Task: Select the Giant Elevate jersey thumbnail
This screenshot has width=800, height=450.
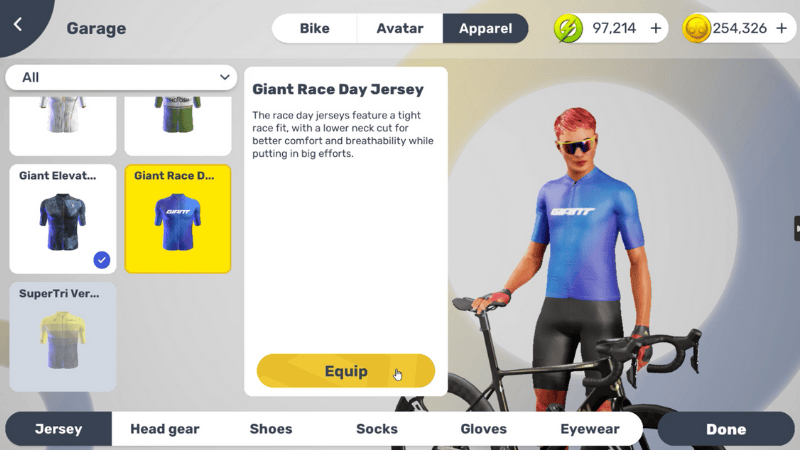Action: point(63,219)
